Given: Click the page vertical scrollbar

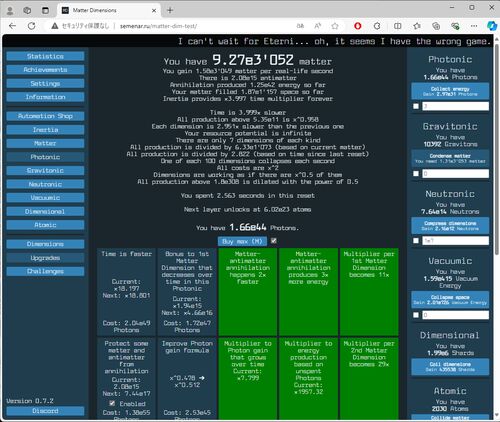Looking at the screenshot, I should (497, 150).
